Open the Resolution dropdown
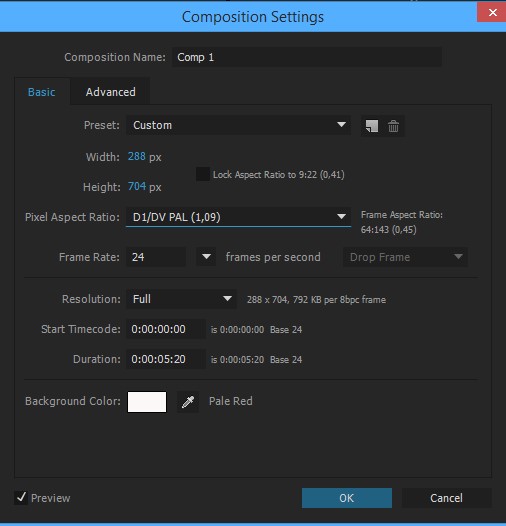The image size is (506, 526). [x=181, y=299]
